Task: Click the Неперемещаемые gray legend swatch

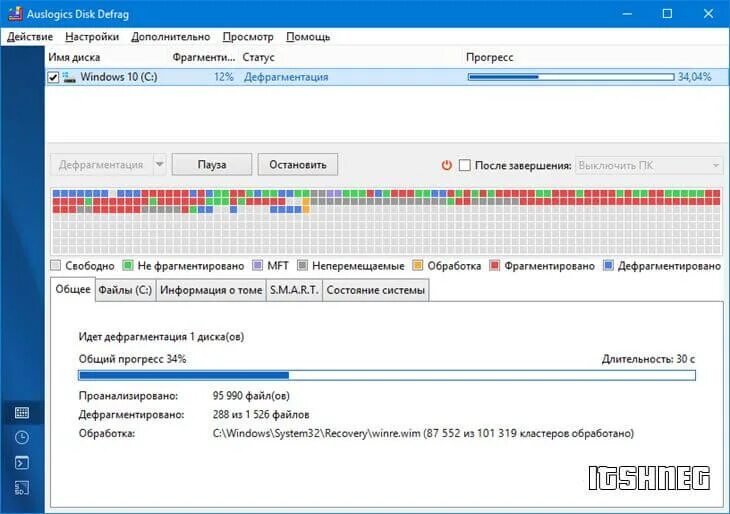Action: pyautogui.click(x=303, y=265)
